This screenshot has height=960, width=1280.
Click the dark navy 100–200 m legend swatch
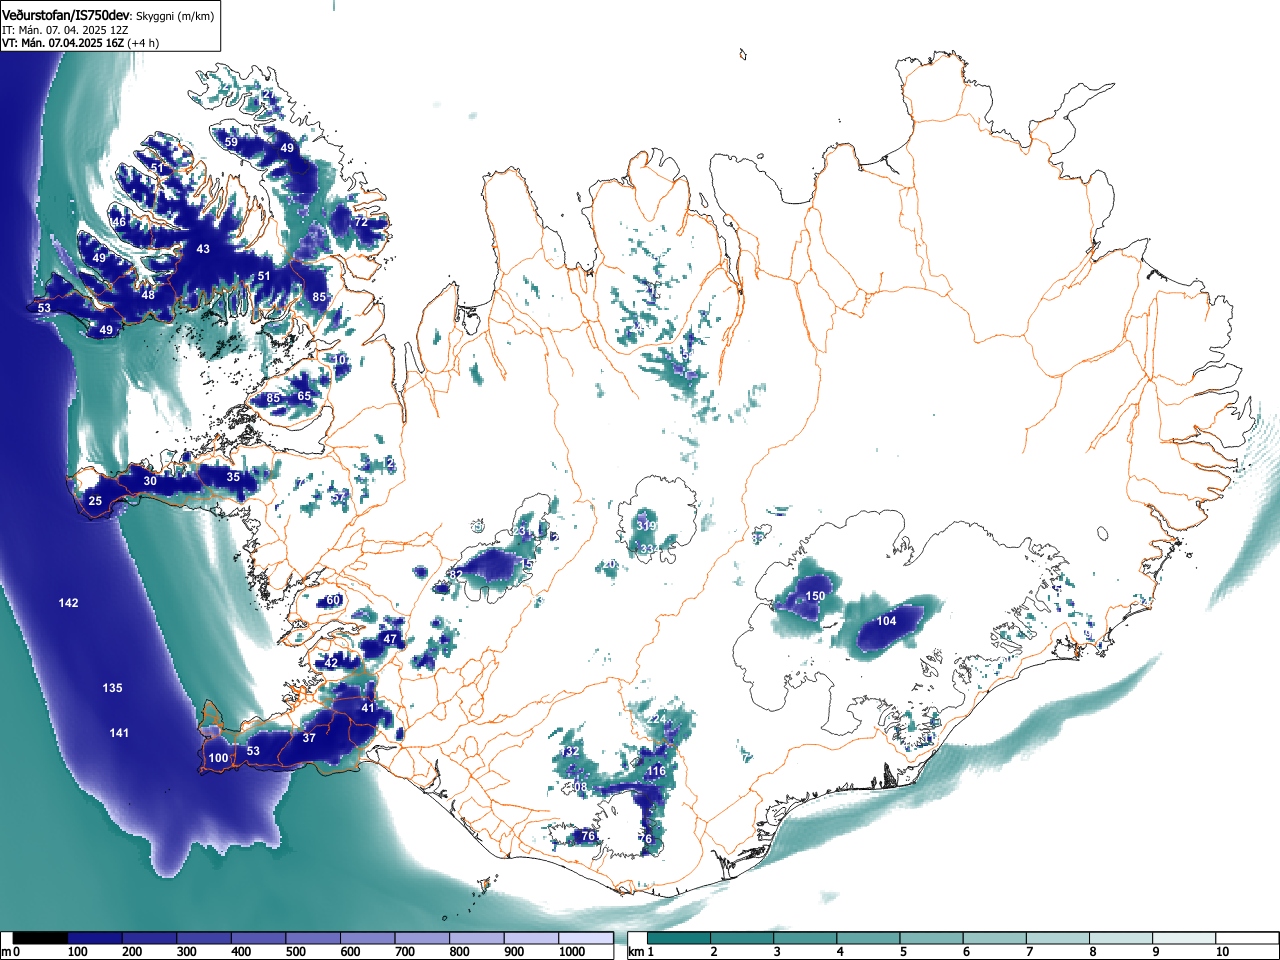coord(95,938)
